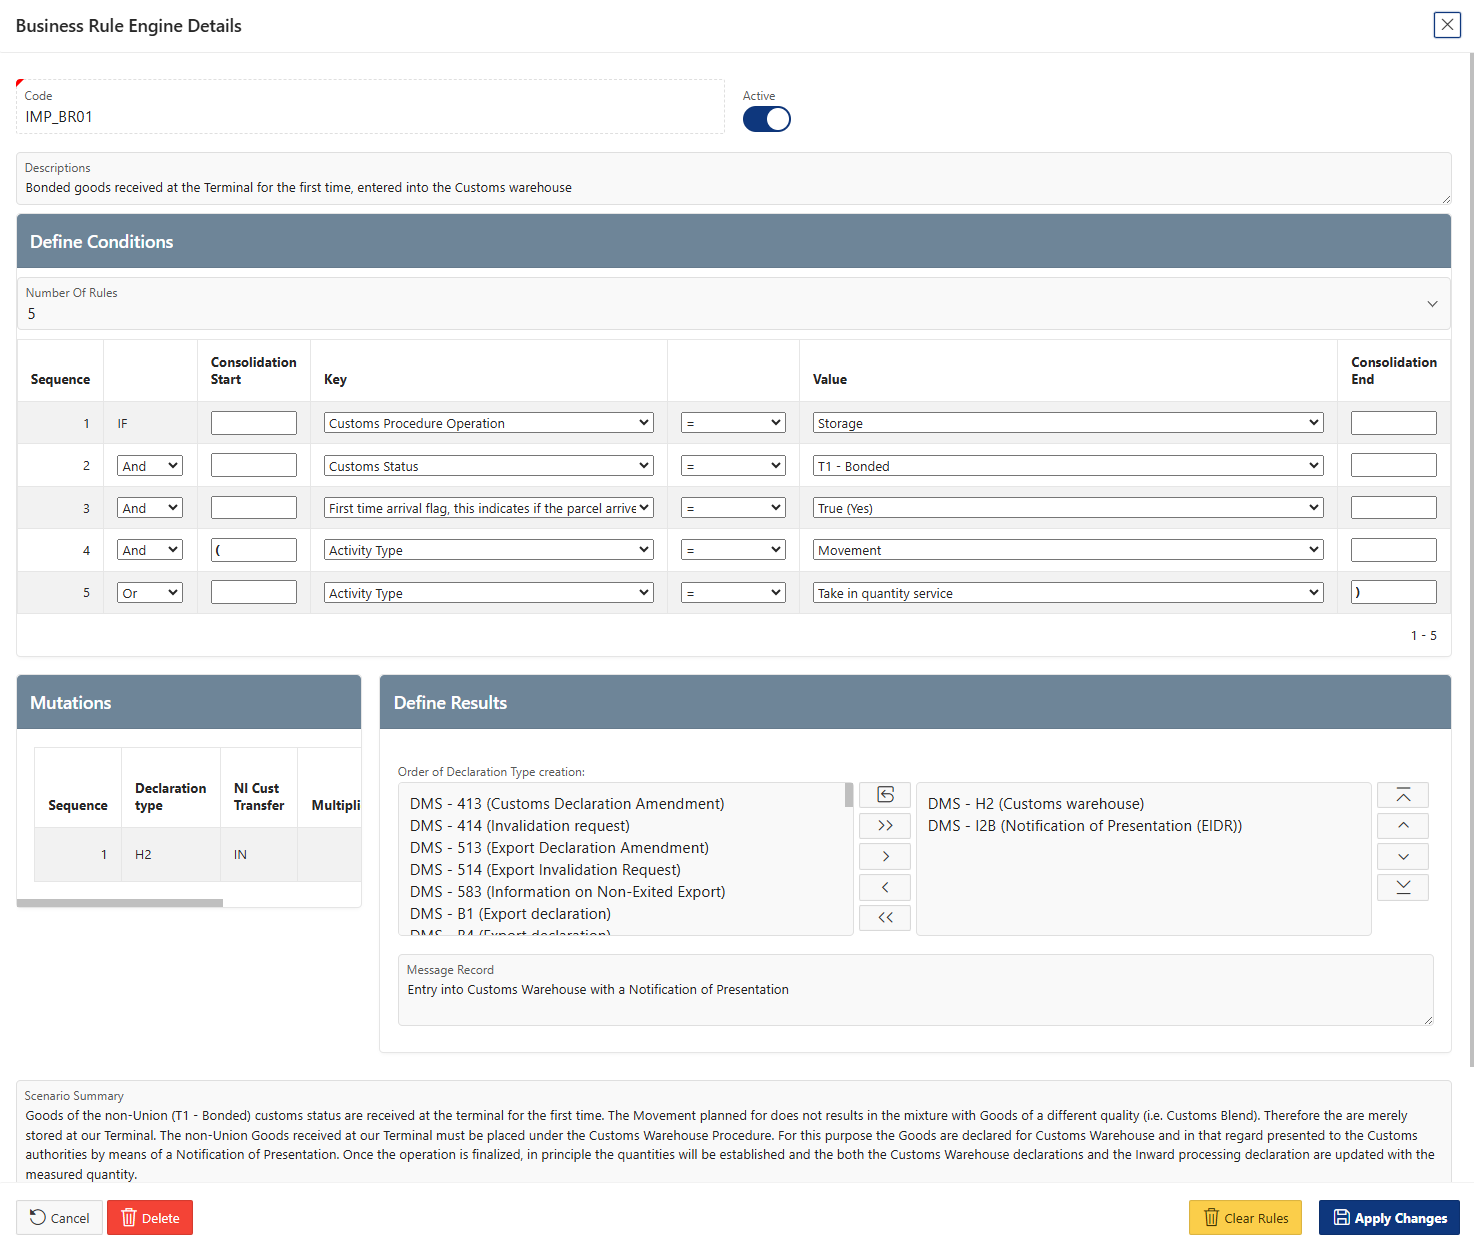The height and width of the screenshot is (1248, 1474).
Task: Open the equals comparator dropdown in row 4
Action: click(733, 550)
